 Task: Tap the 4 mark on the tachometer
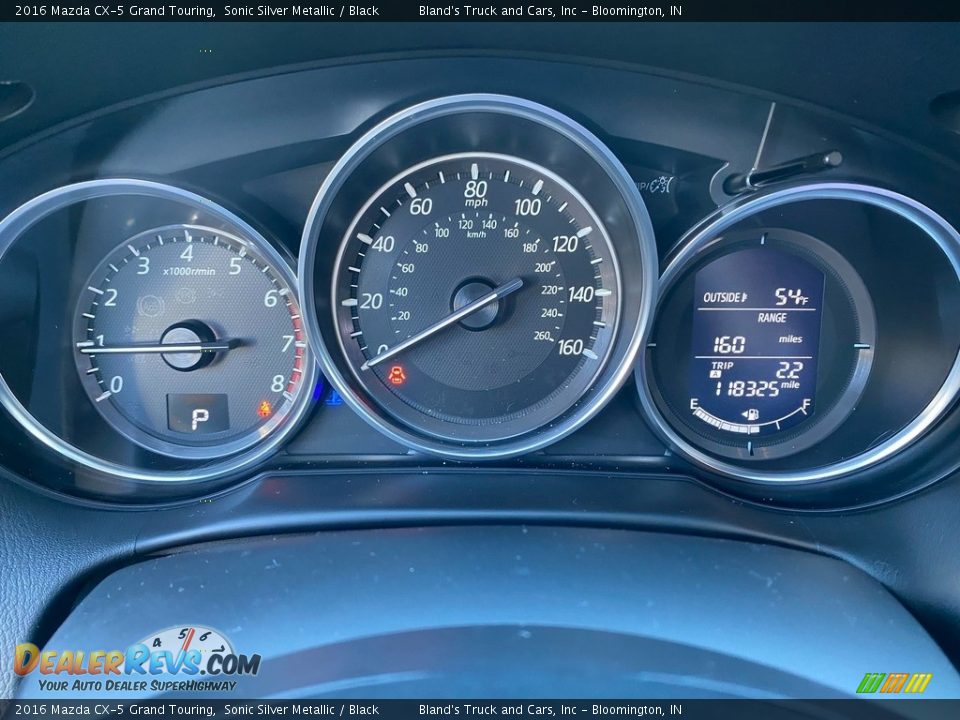tap(187, 252)
